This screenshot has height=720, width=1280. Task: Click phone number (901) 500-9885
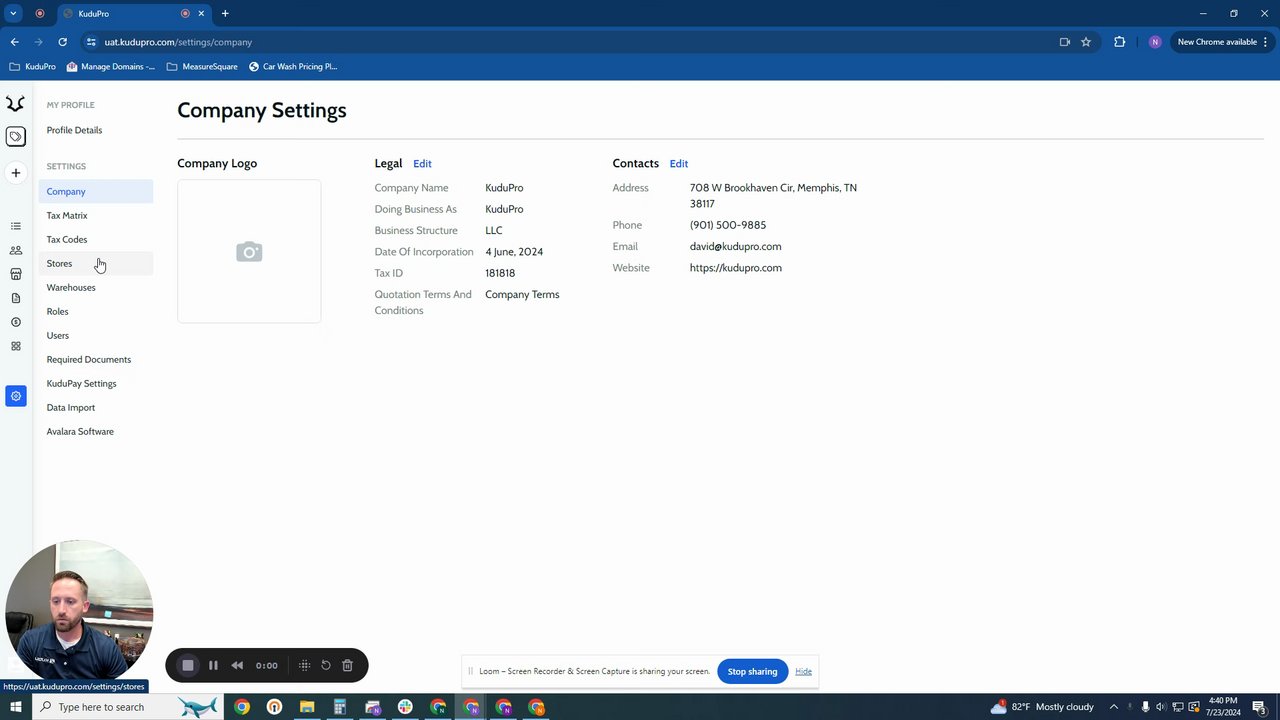click(x=727, y=225)
